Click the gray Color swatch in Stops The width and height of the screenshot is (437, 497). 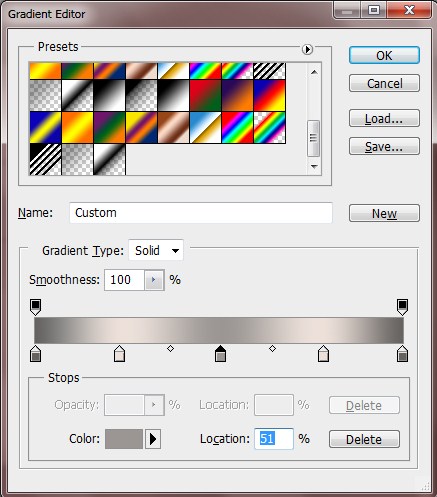click(124, 439)
